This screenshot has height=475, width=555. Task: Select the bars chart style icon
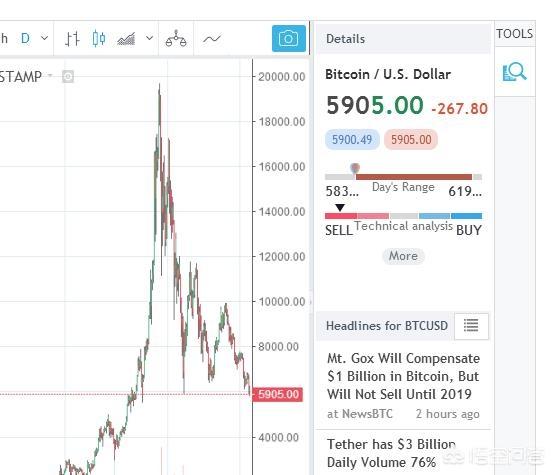pyautogui.click(x=72, y=38)
